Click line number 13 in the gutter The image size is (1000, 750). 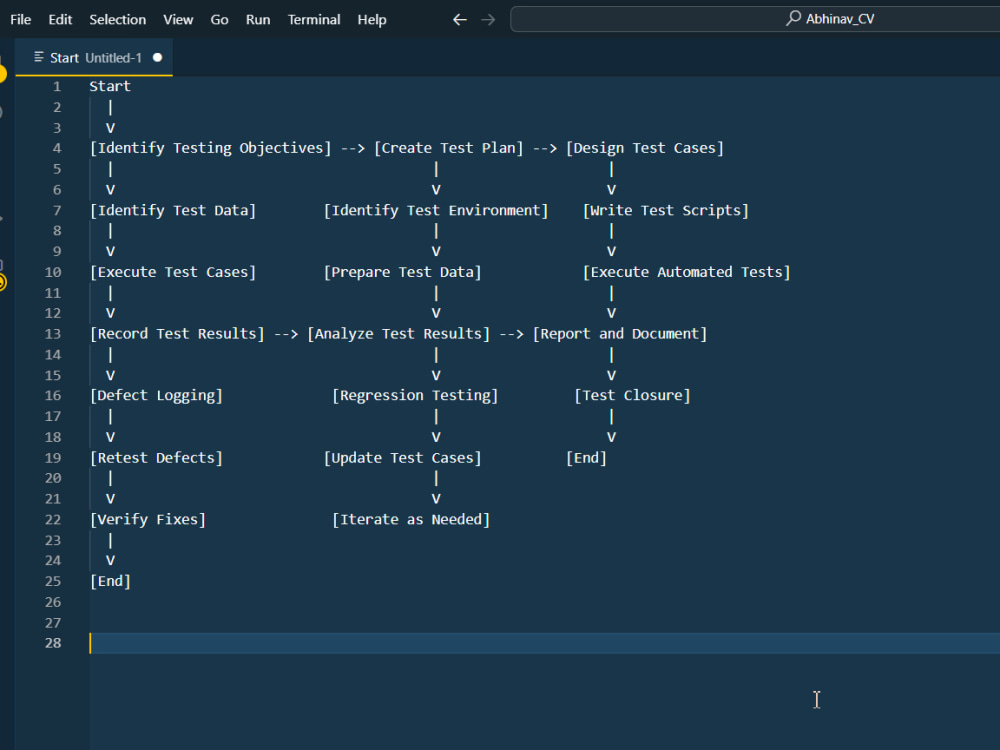53,334
